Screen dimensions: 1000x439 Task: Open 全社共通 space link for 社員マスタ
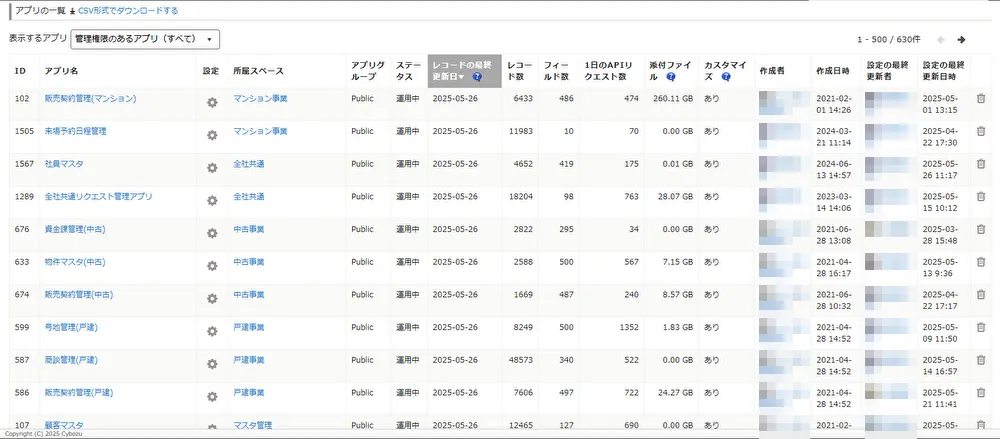click(x=249, y=164)
